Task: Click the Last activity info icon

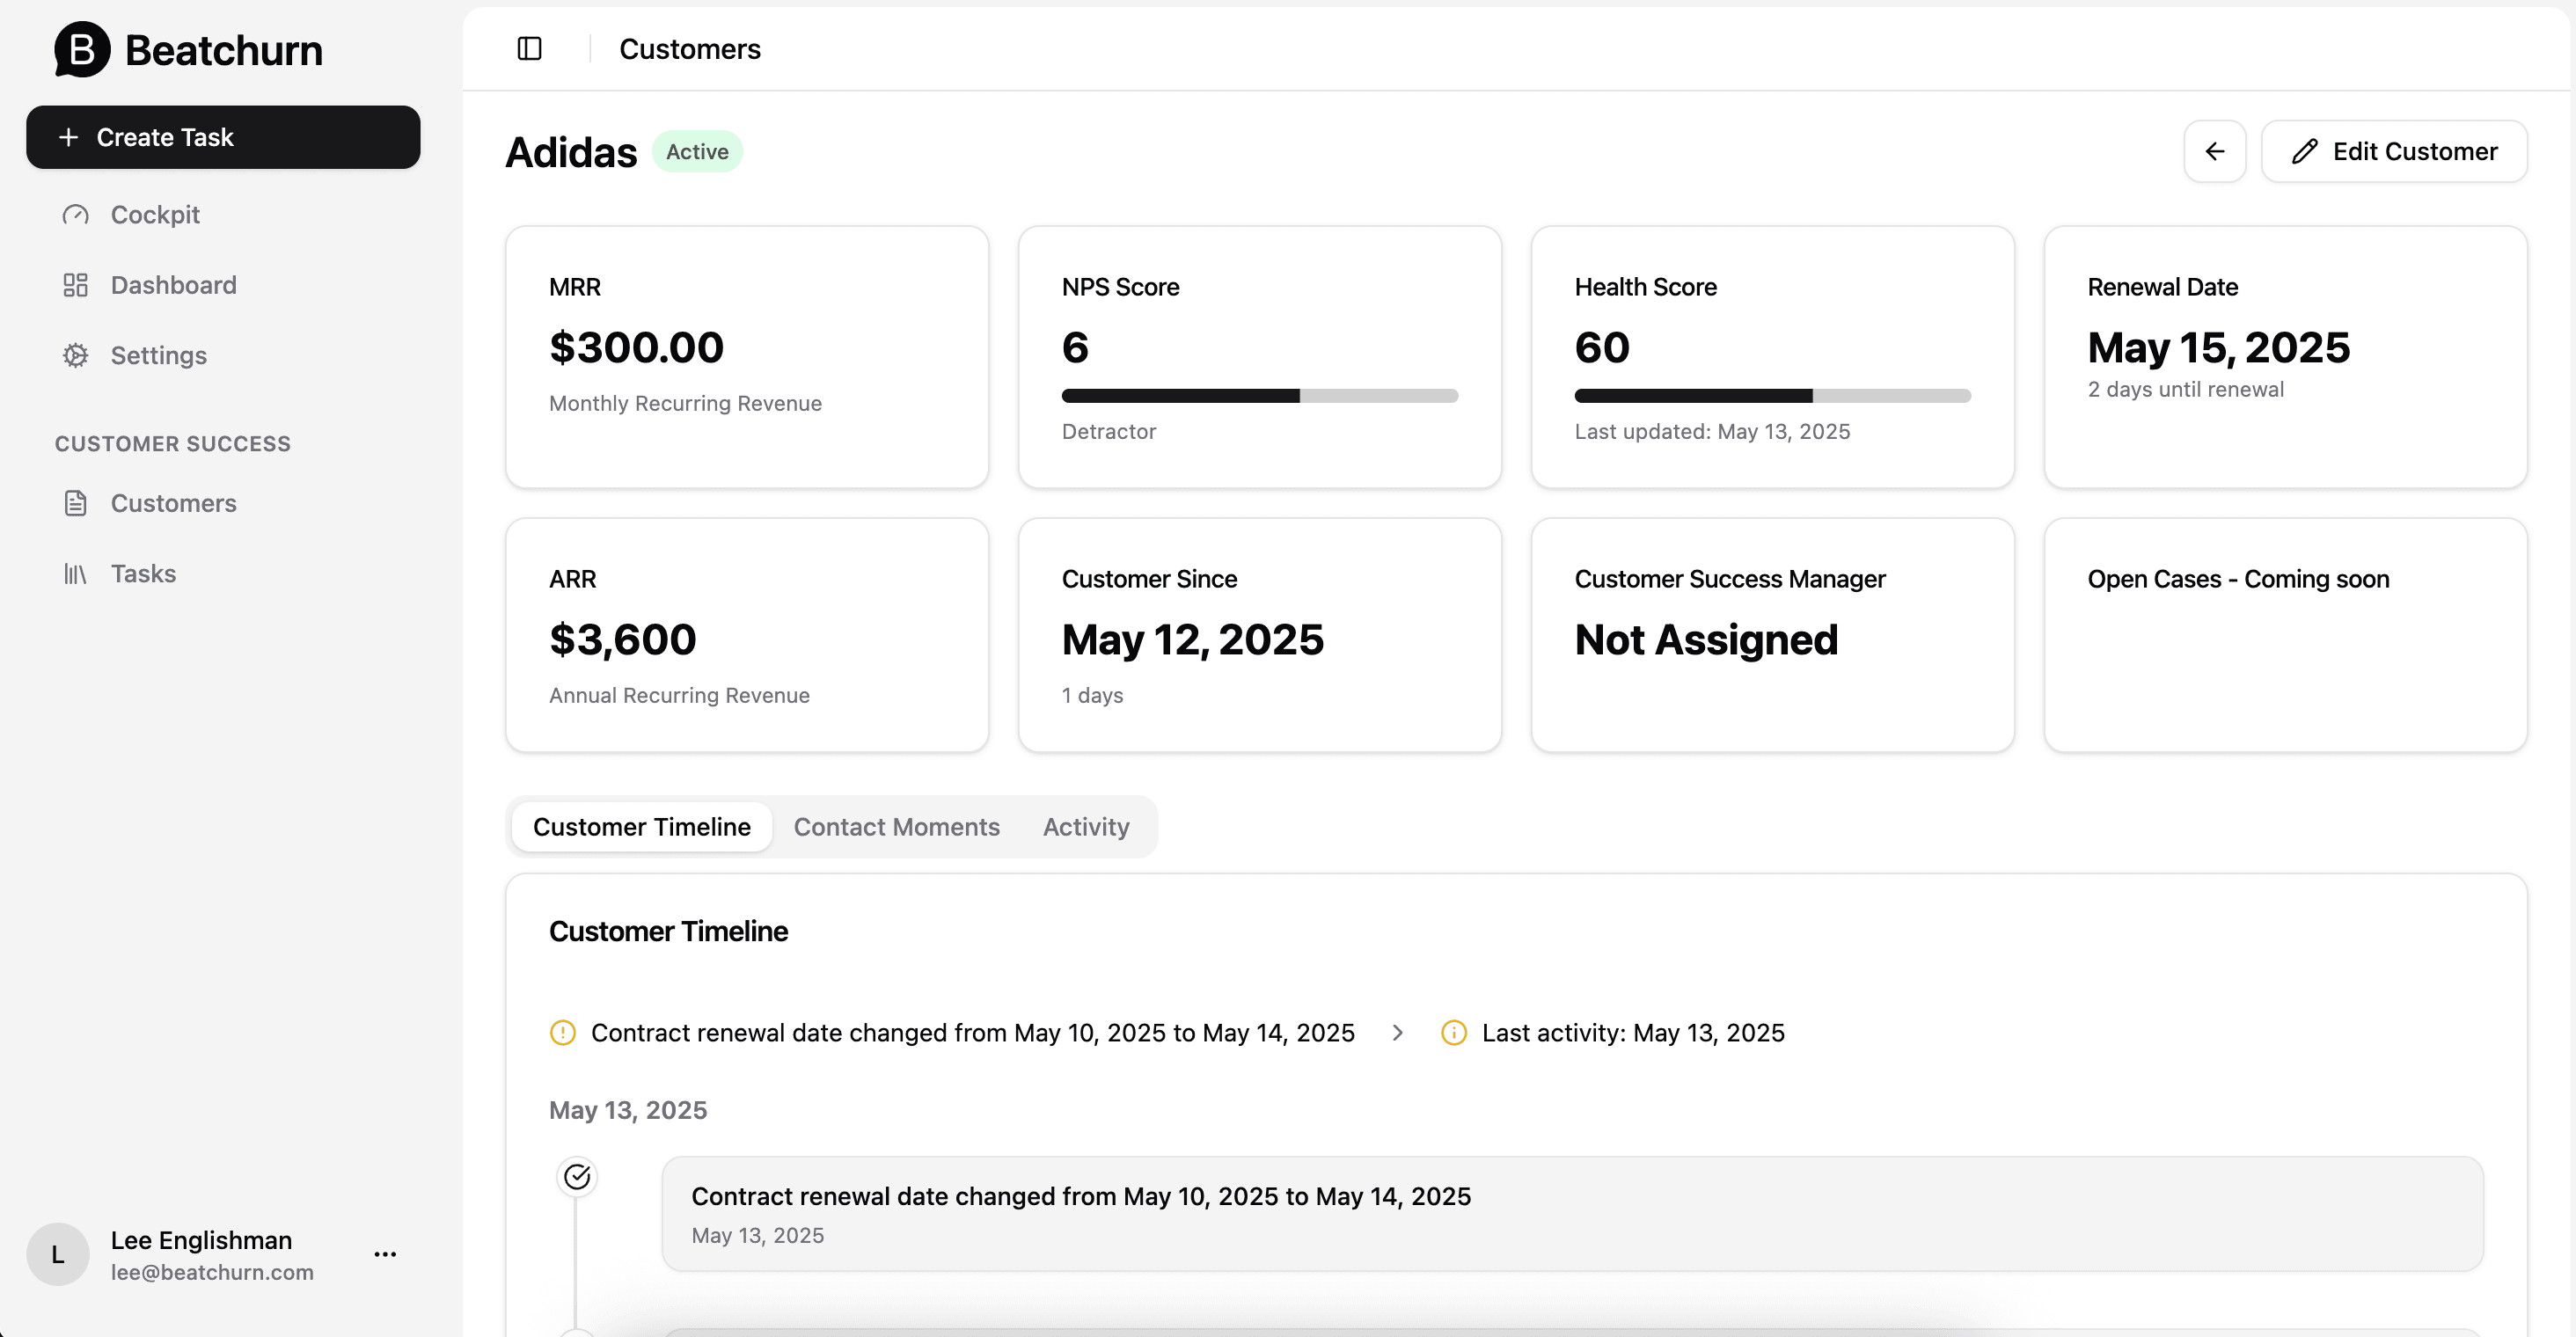Action: (1454, 1032)
